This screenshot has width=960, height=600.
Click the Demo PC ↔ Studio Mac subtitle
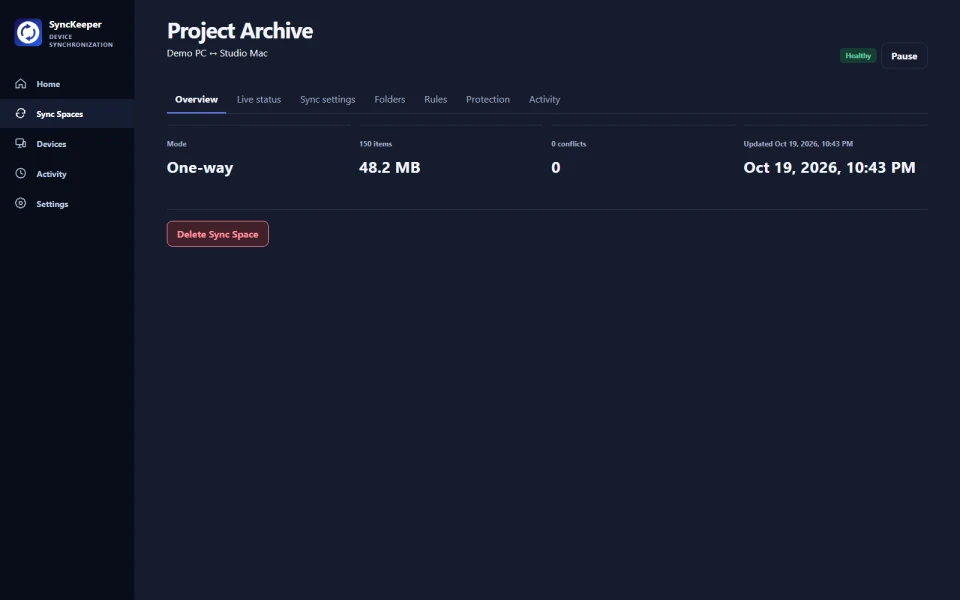point(217,53)
